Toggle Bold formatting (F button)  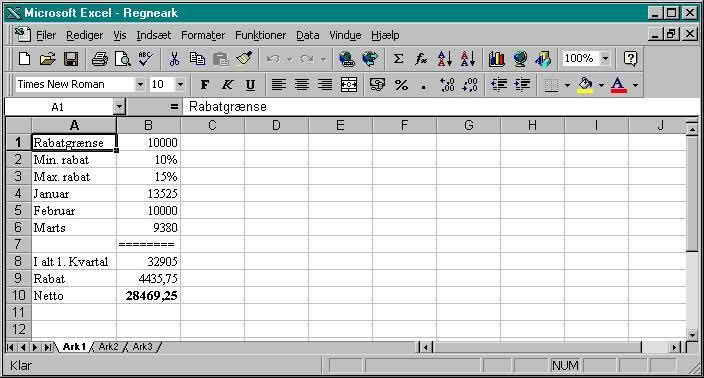pos(205,85)
